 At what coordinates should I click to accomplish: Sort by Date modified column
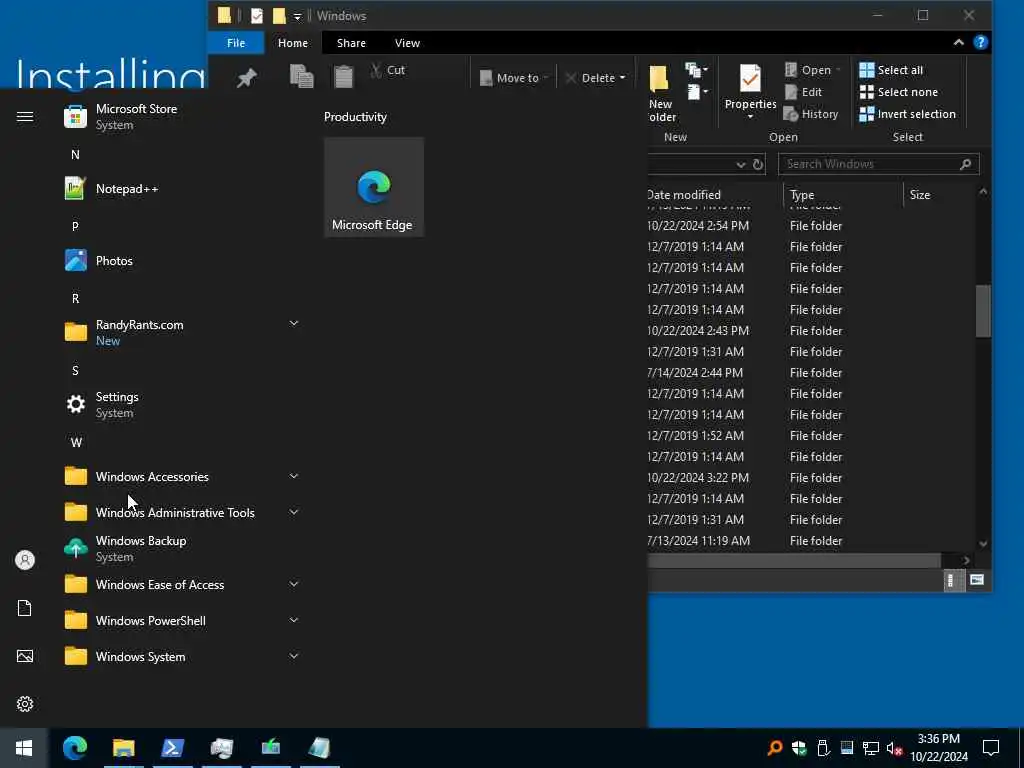[714, 195]
